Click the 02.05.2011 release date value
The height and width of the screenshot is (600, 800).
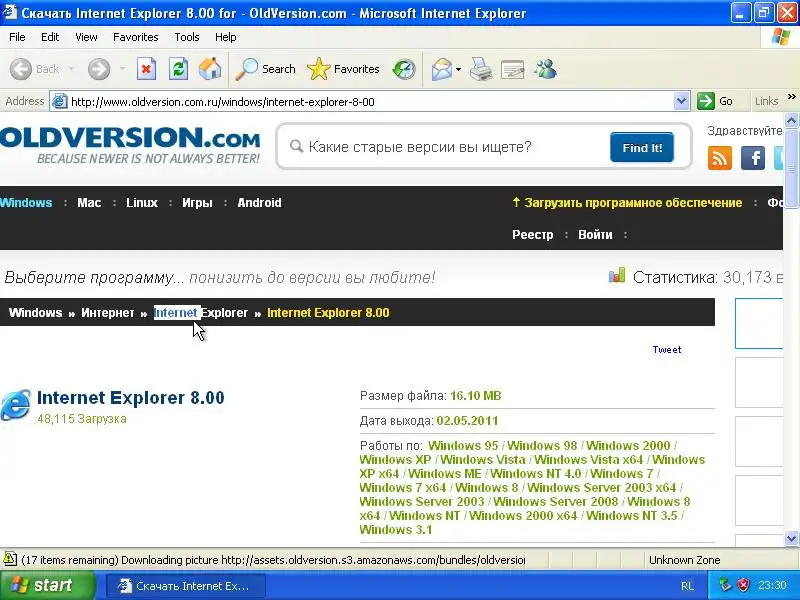(x=467, y=421)
